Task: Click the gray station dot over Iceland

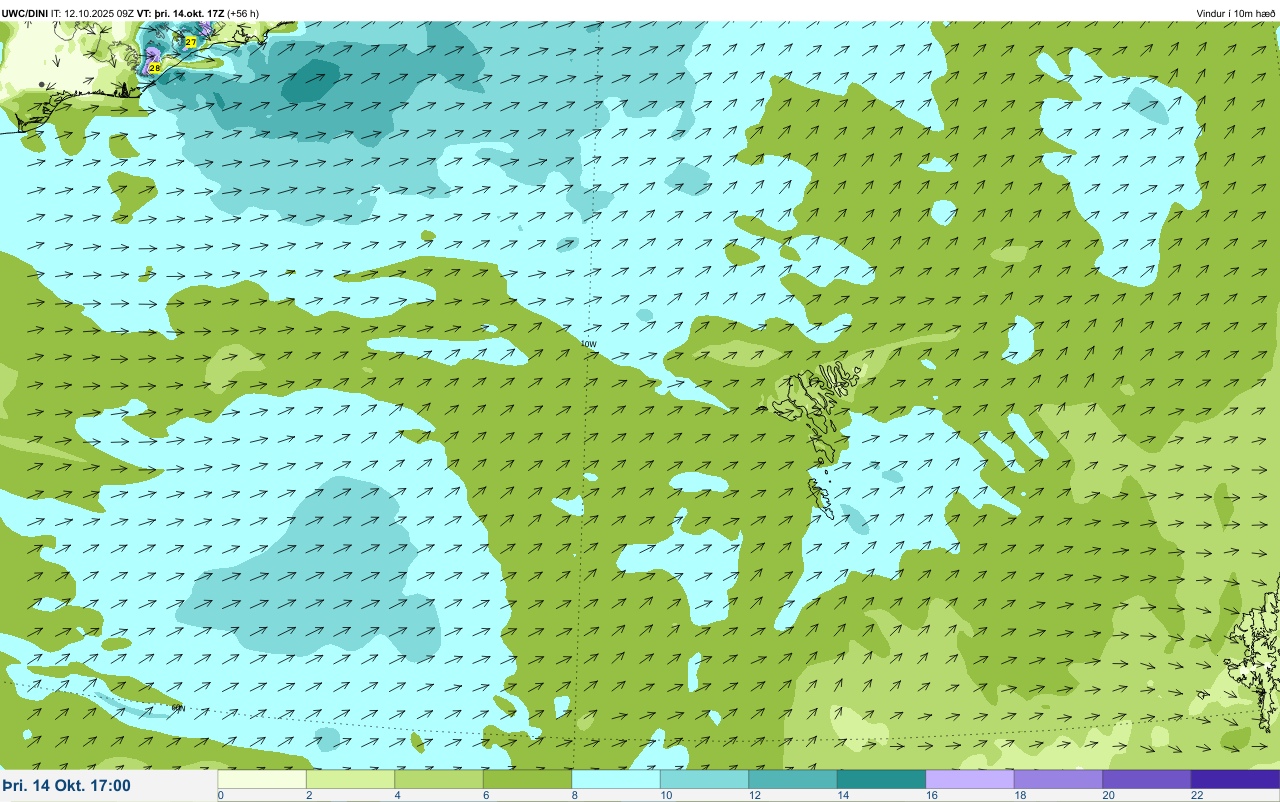Action: (41, 84)
